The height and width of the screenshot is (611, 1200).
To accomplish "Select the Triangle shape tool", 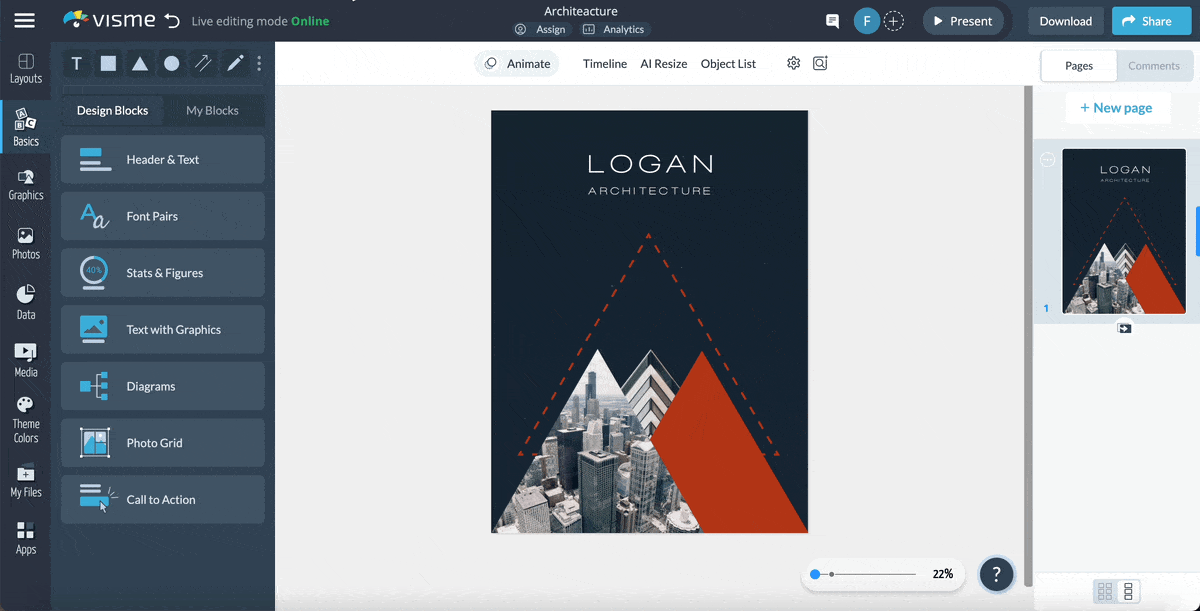I will [140, 63].
